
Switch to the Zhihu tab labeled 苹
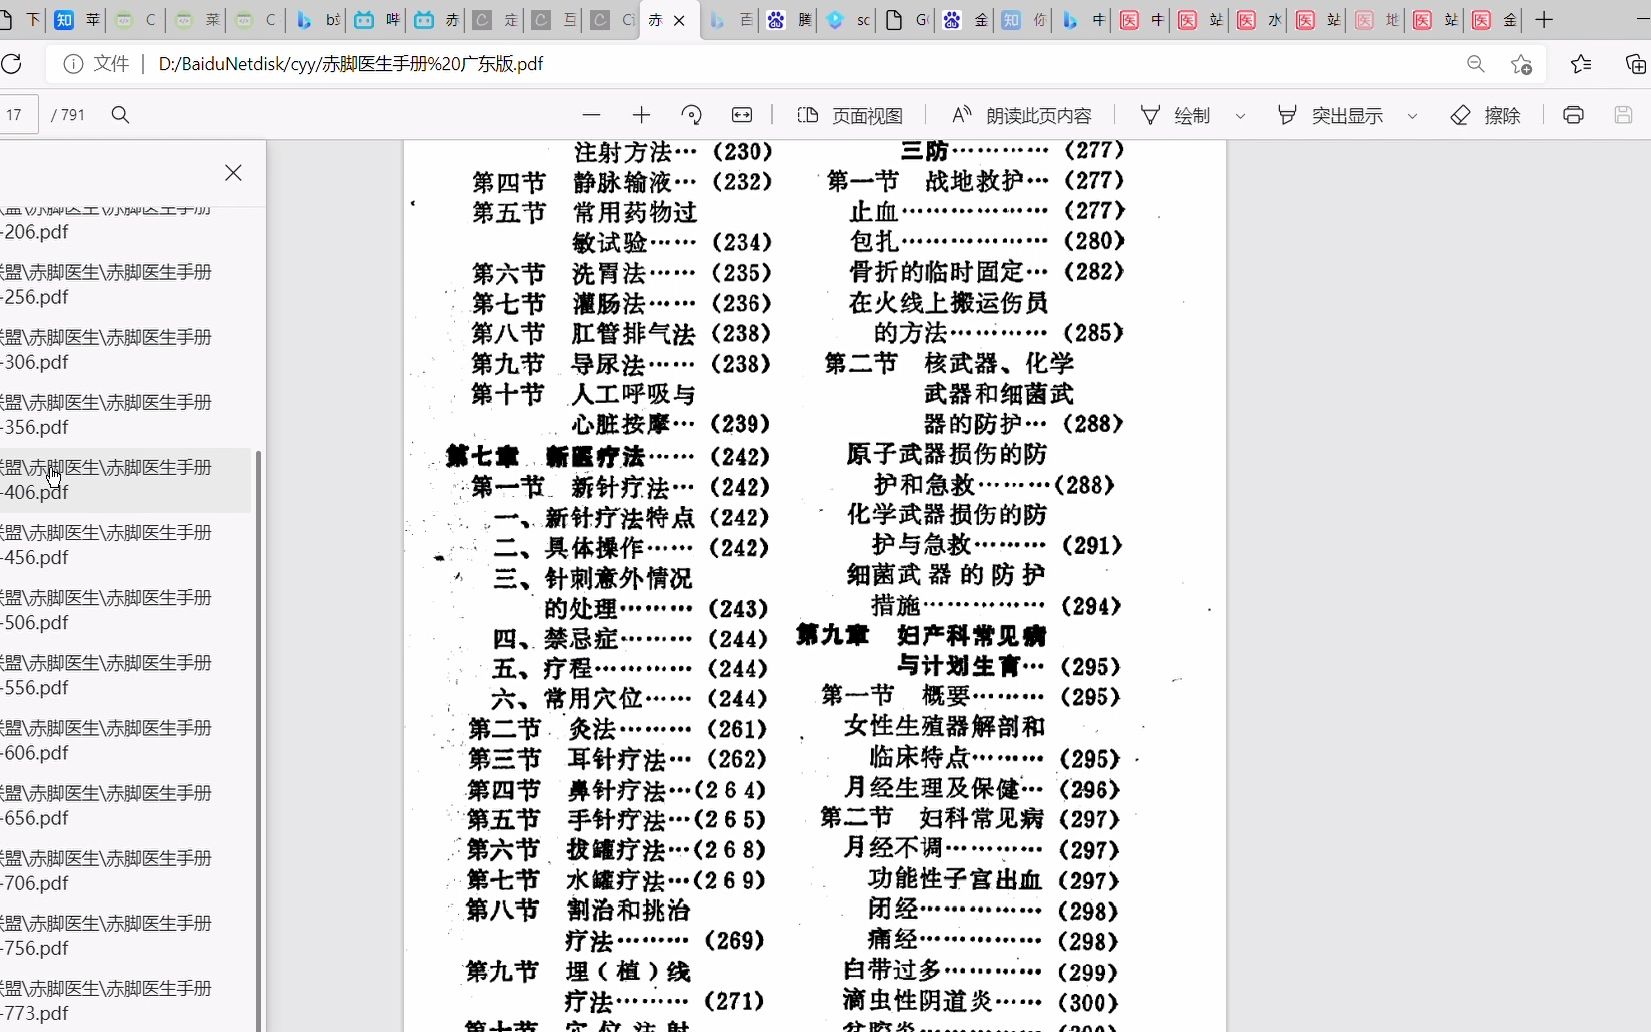78,20
